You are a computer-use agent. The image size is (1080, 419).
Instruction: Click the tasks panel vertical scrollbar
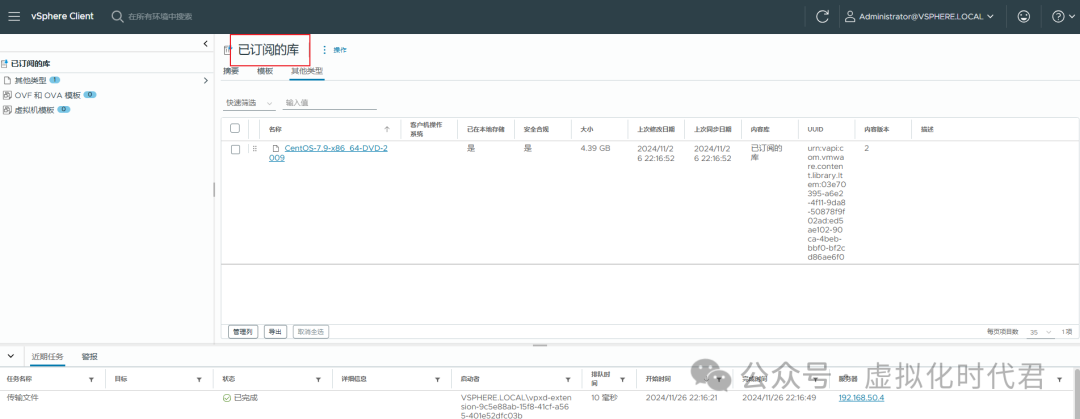[x=1076, y=394]
